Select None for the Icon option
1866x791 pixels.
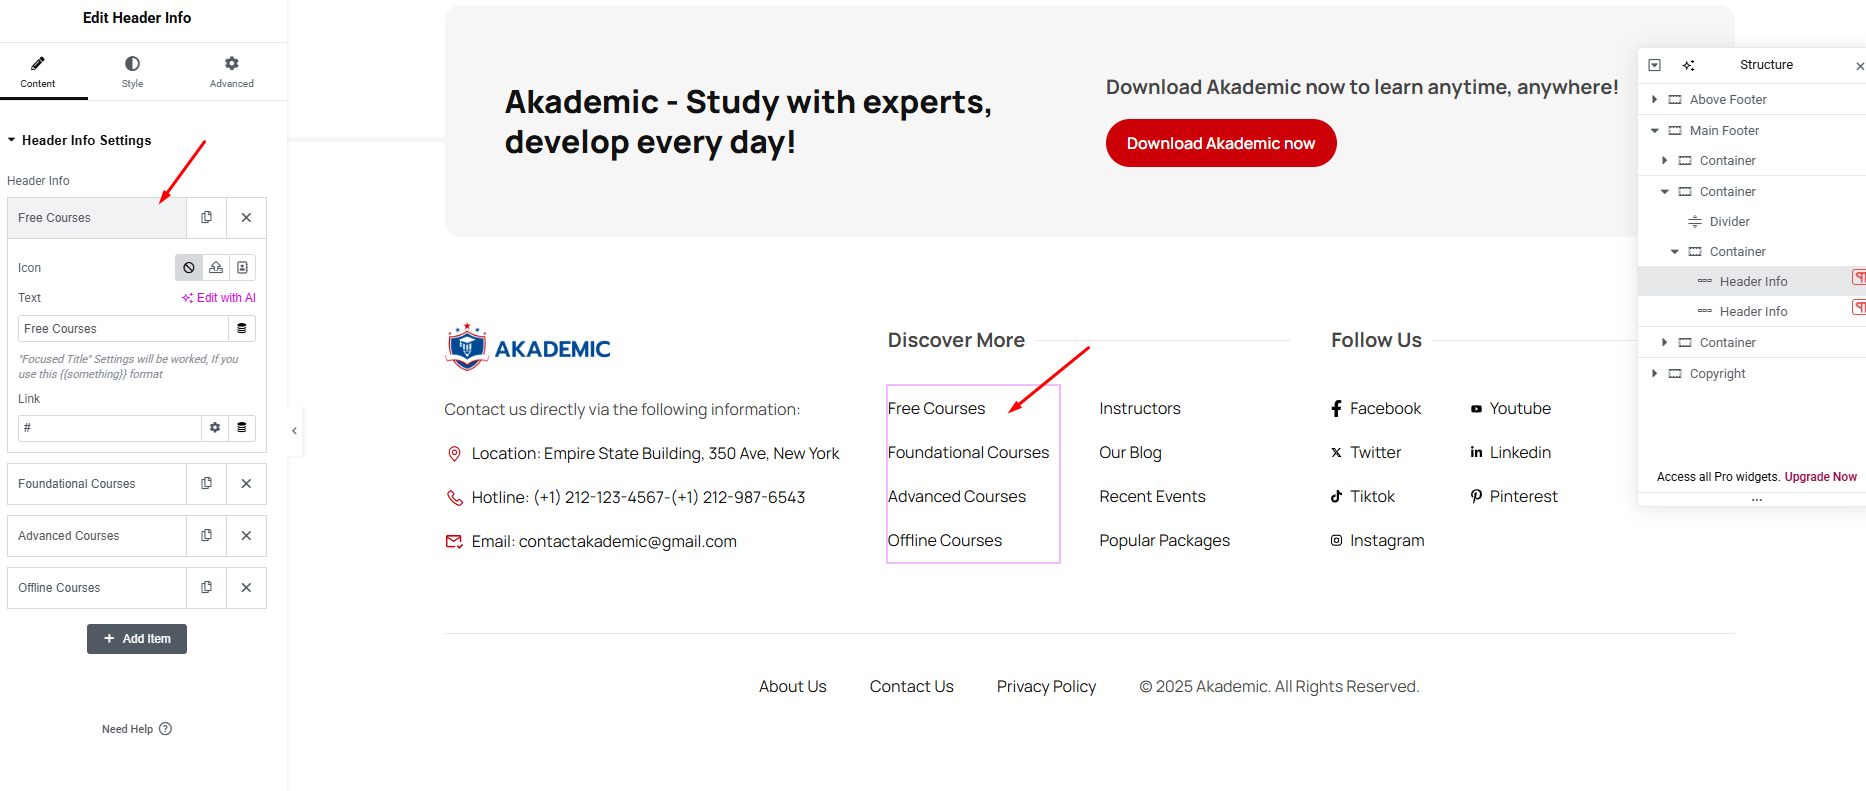coord(189,268)
